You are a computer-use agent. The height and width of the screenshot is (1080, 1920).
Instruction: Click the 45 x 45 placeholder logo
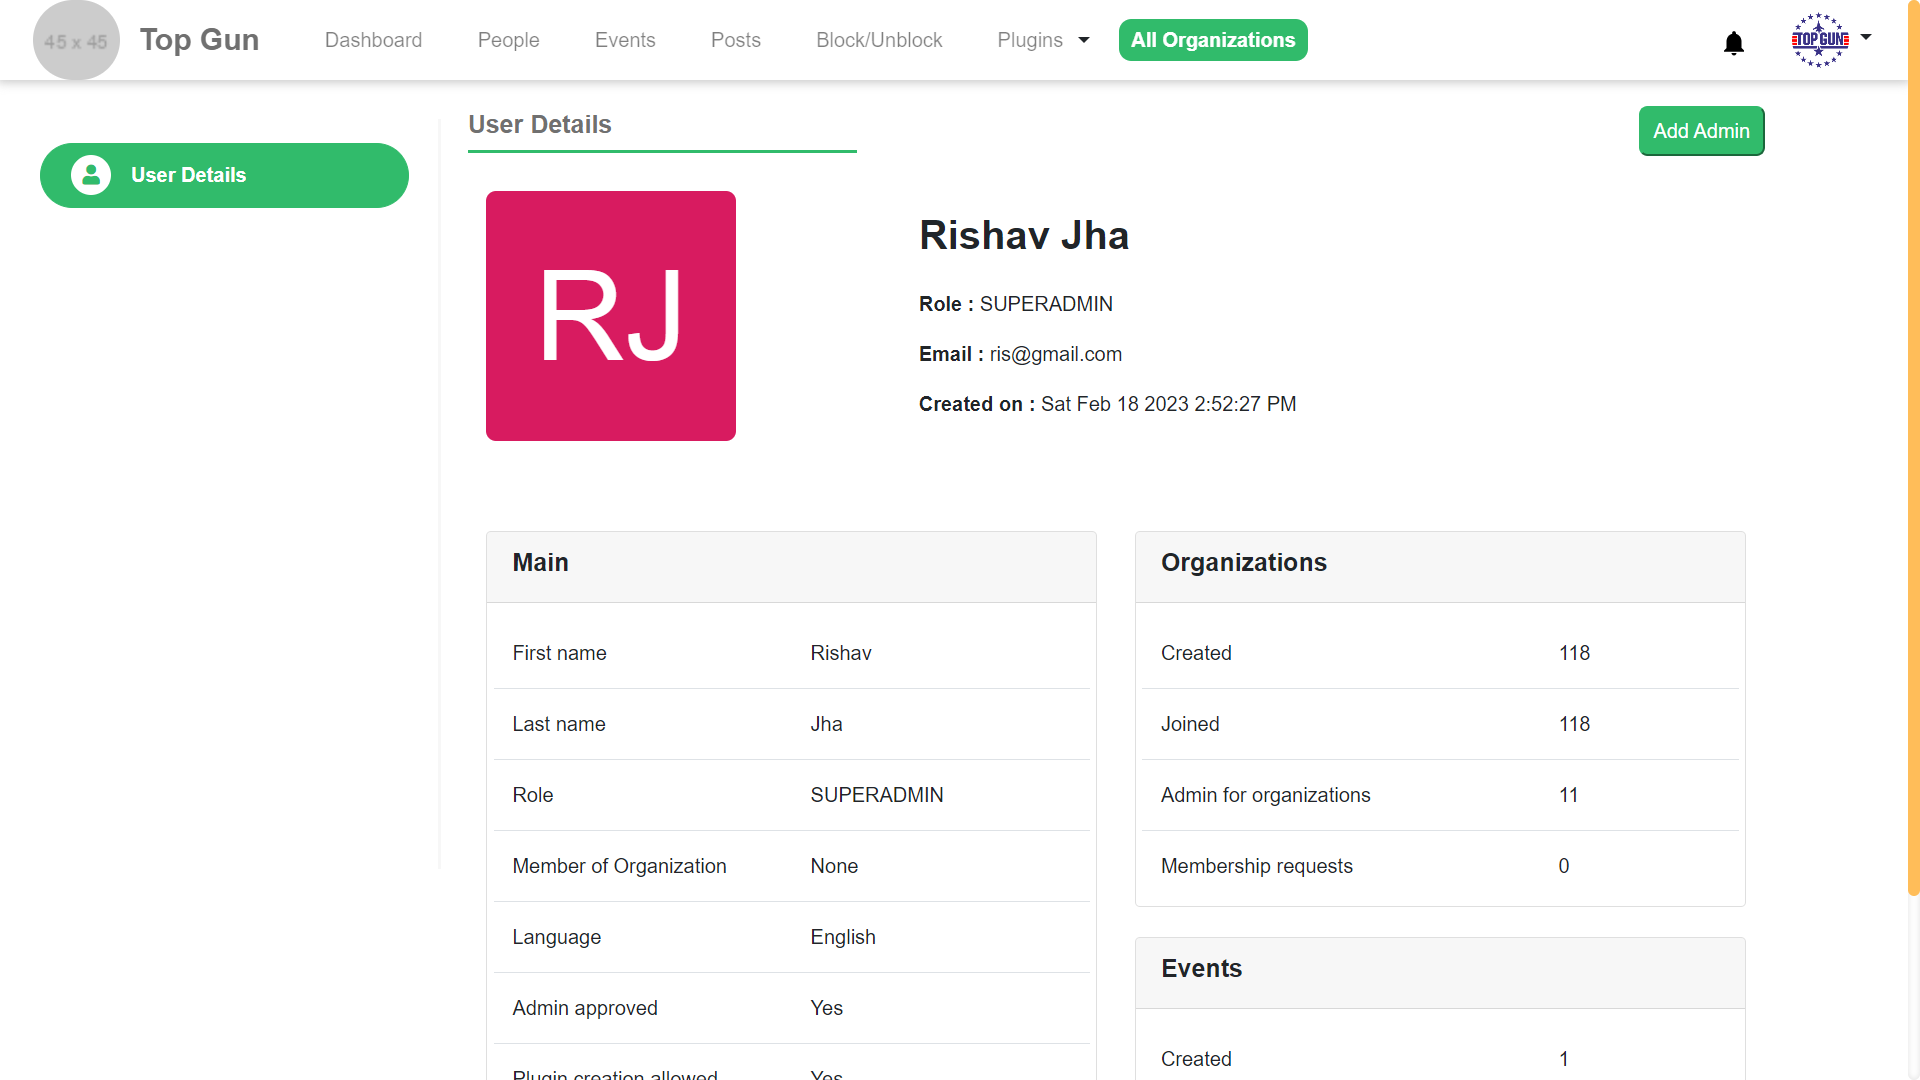point(76,41)
